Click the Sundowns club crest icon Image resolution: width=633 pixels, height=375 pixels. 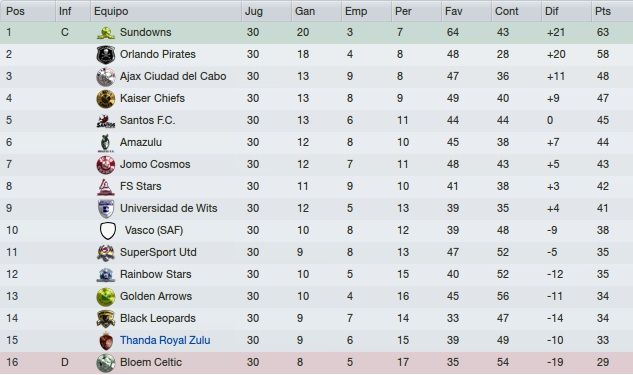pos(106,33)
